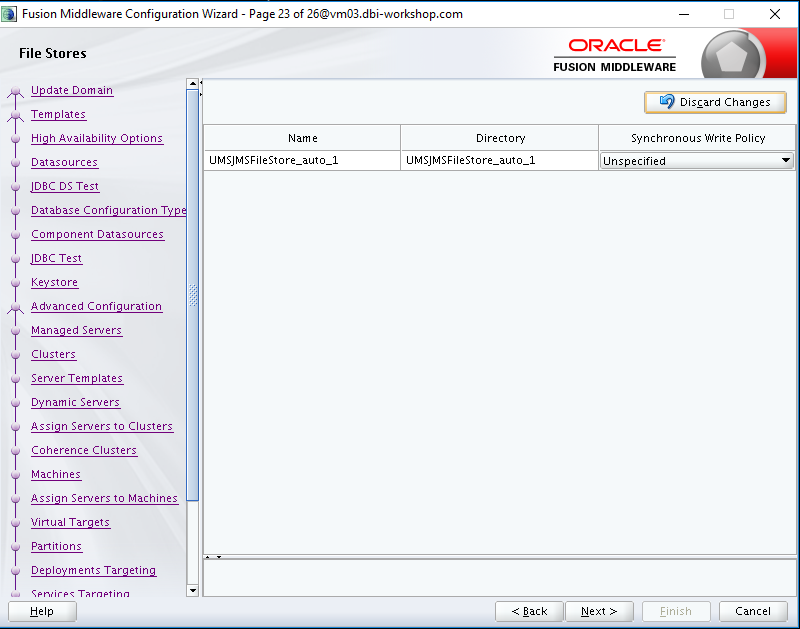Viewport: 800px width, 629px height.
Task: Close the Configuration Wizard window
Action: click(774, 14)
